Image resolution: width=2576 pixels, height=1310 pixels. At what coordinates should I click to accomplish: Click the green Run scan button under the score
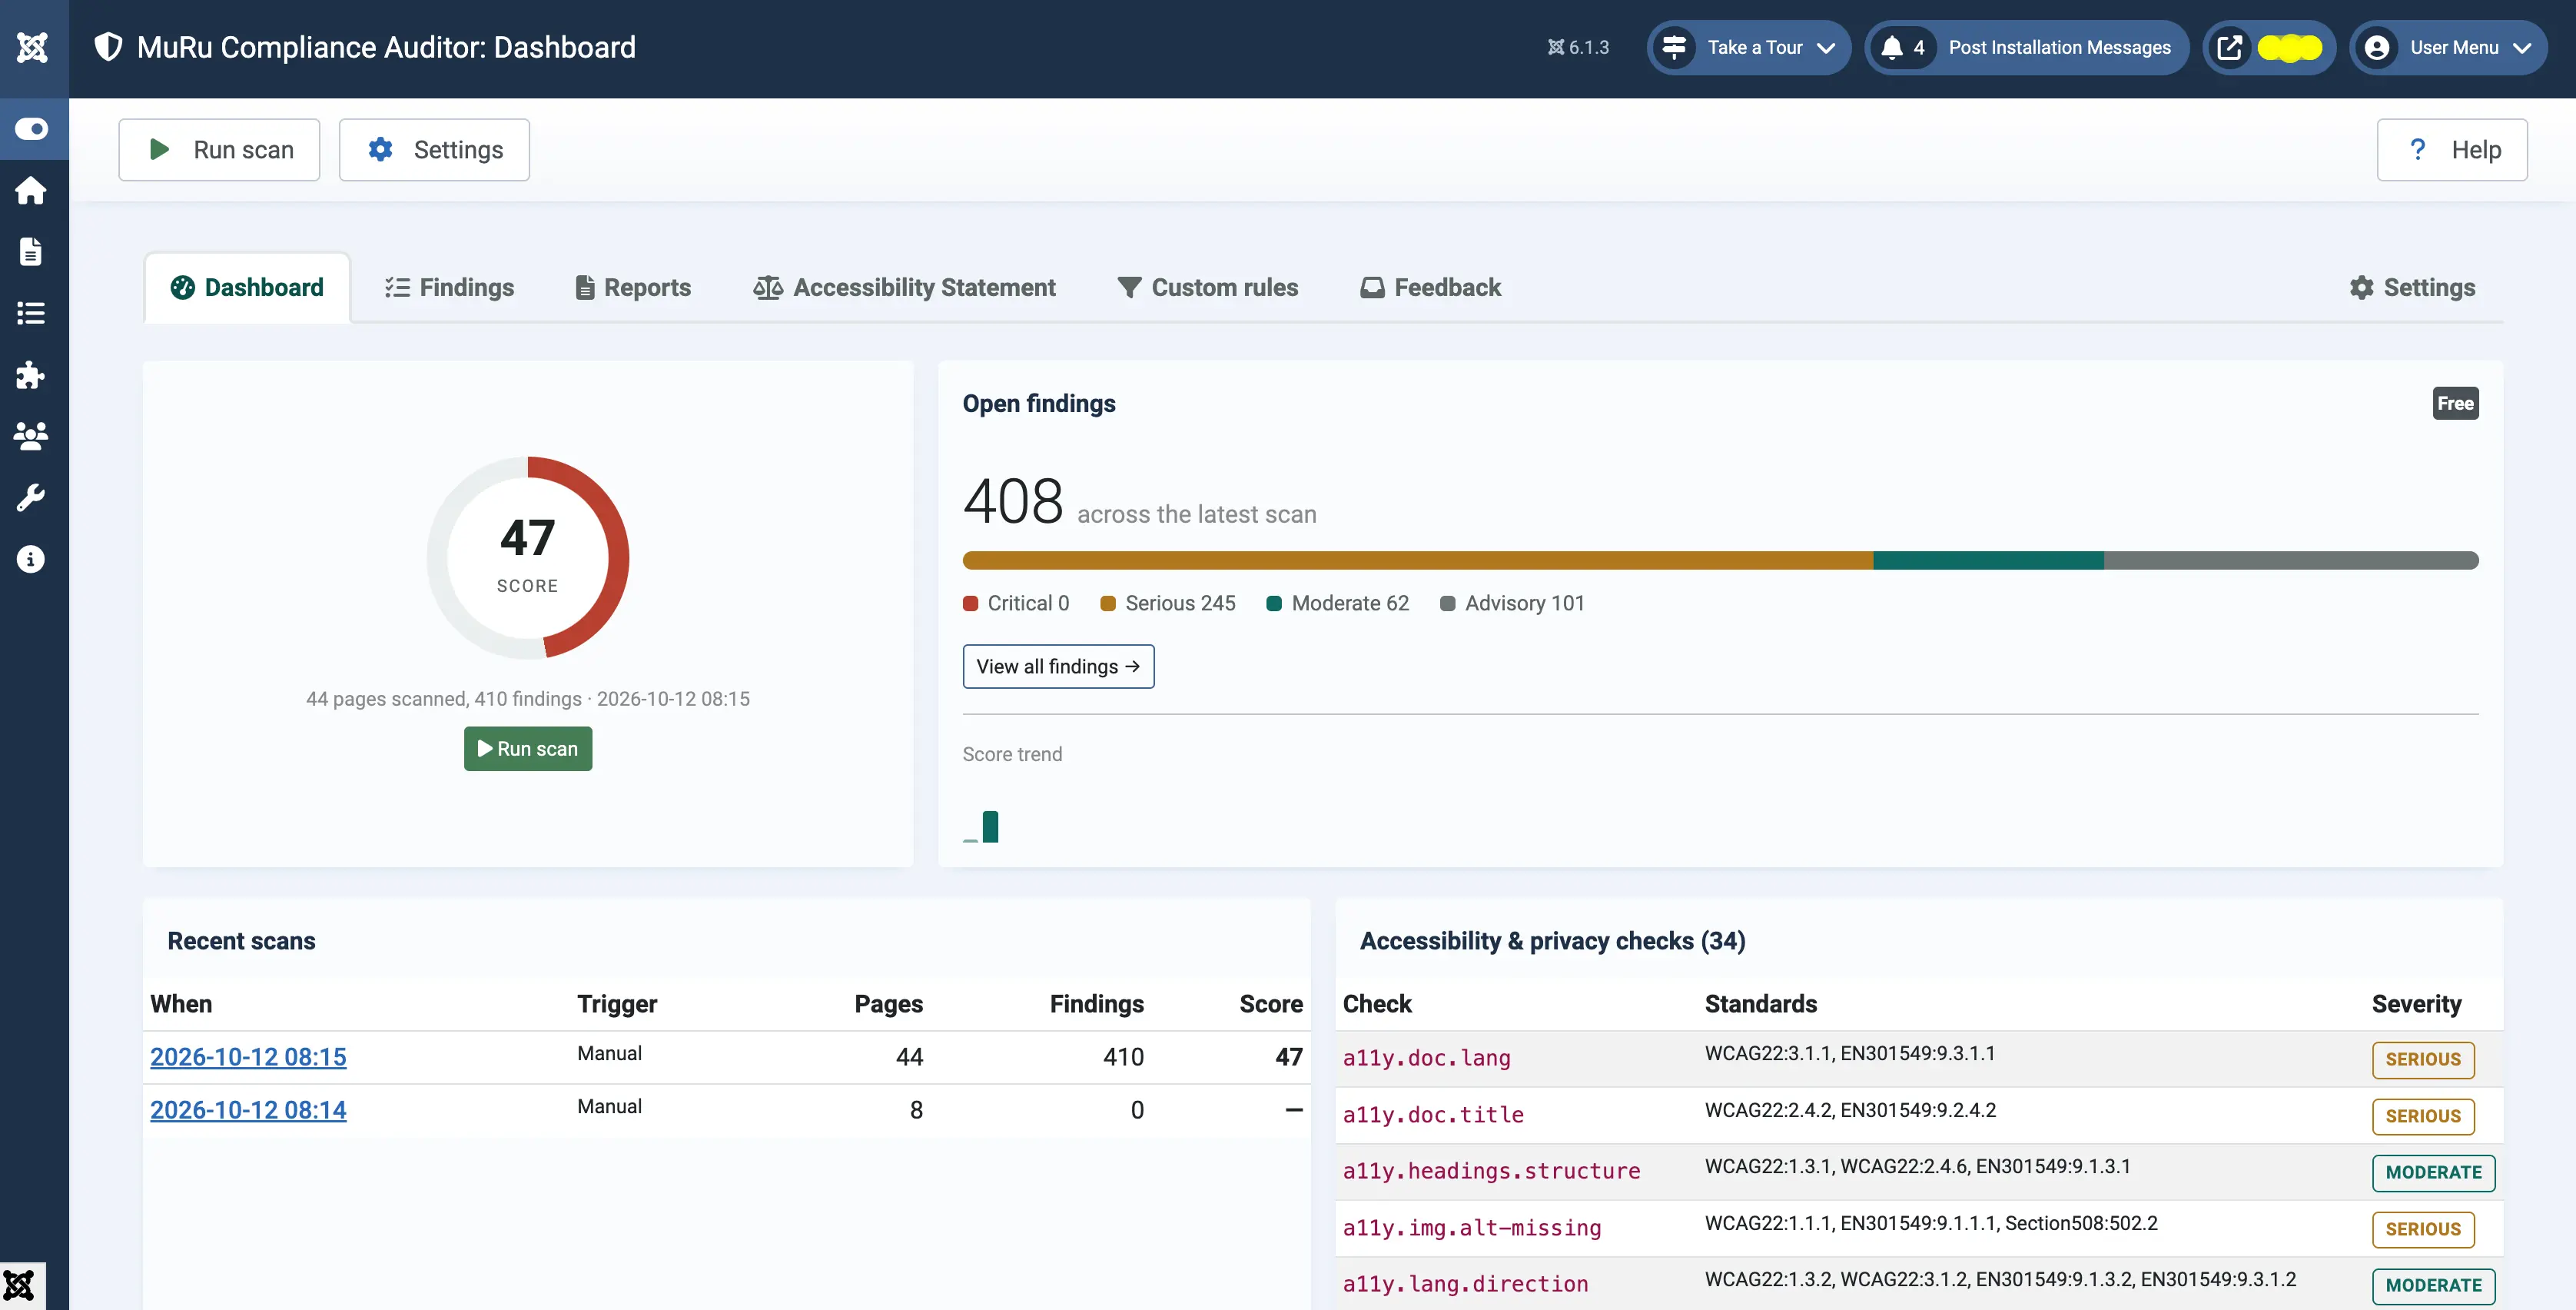click(528, 749)
